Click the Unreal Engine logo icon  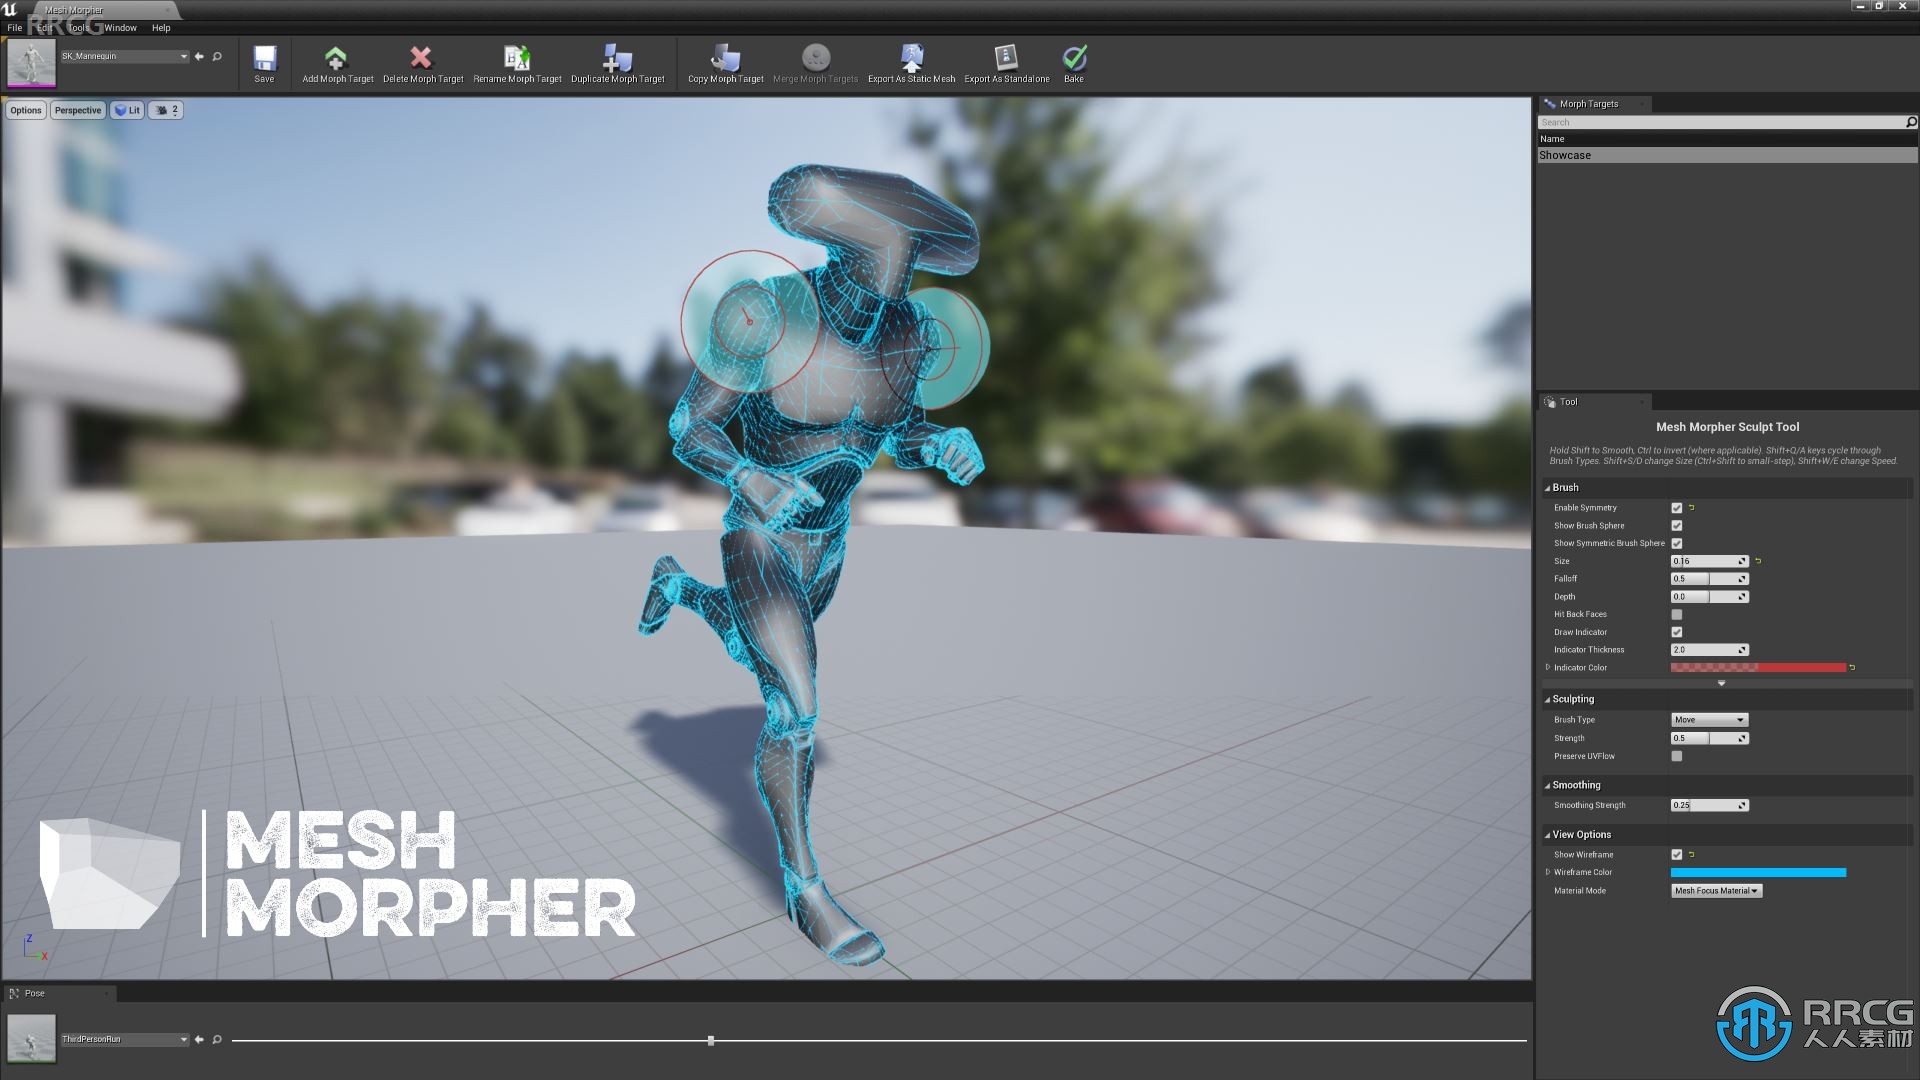pos(10,9)
